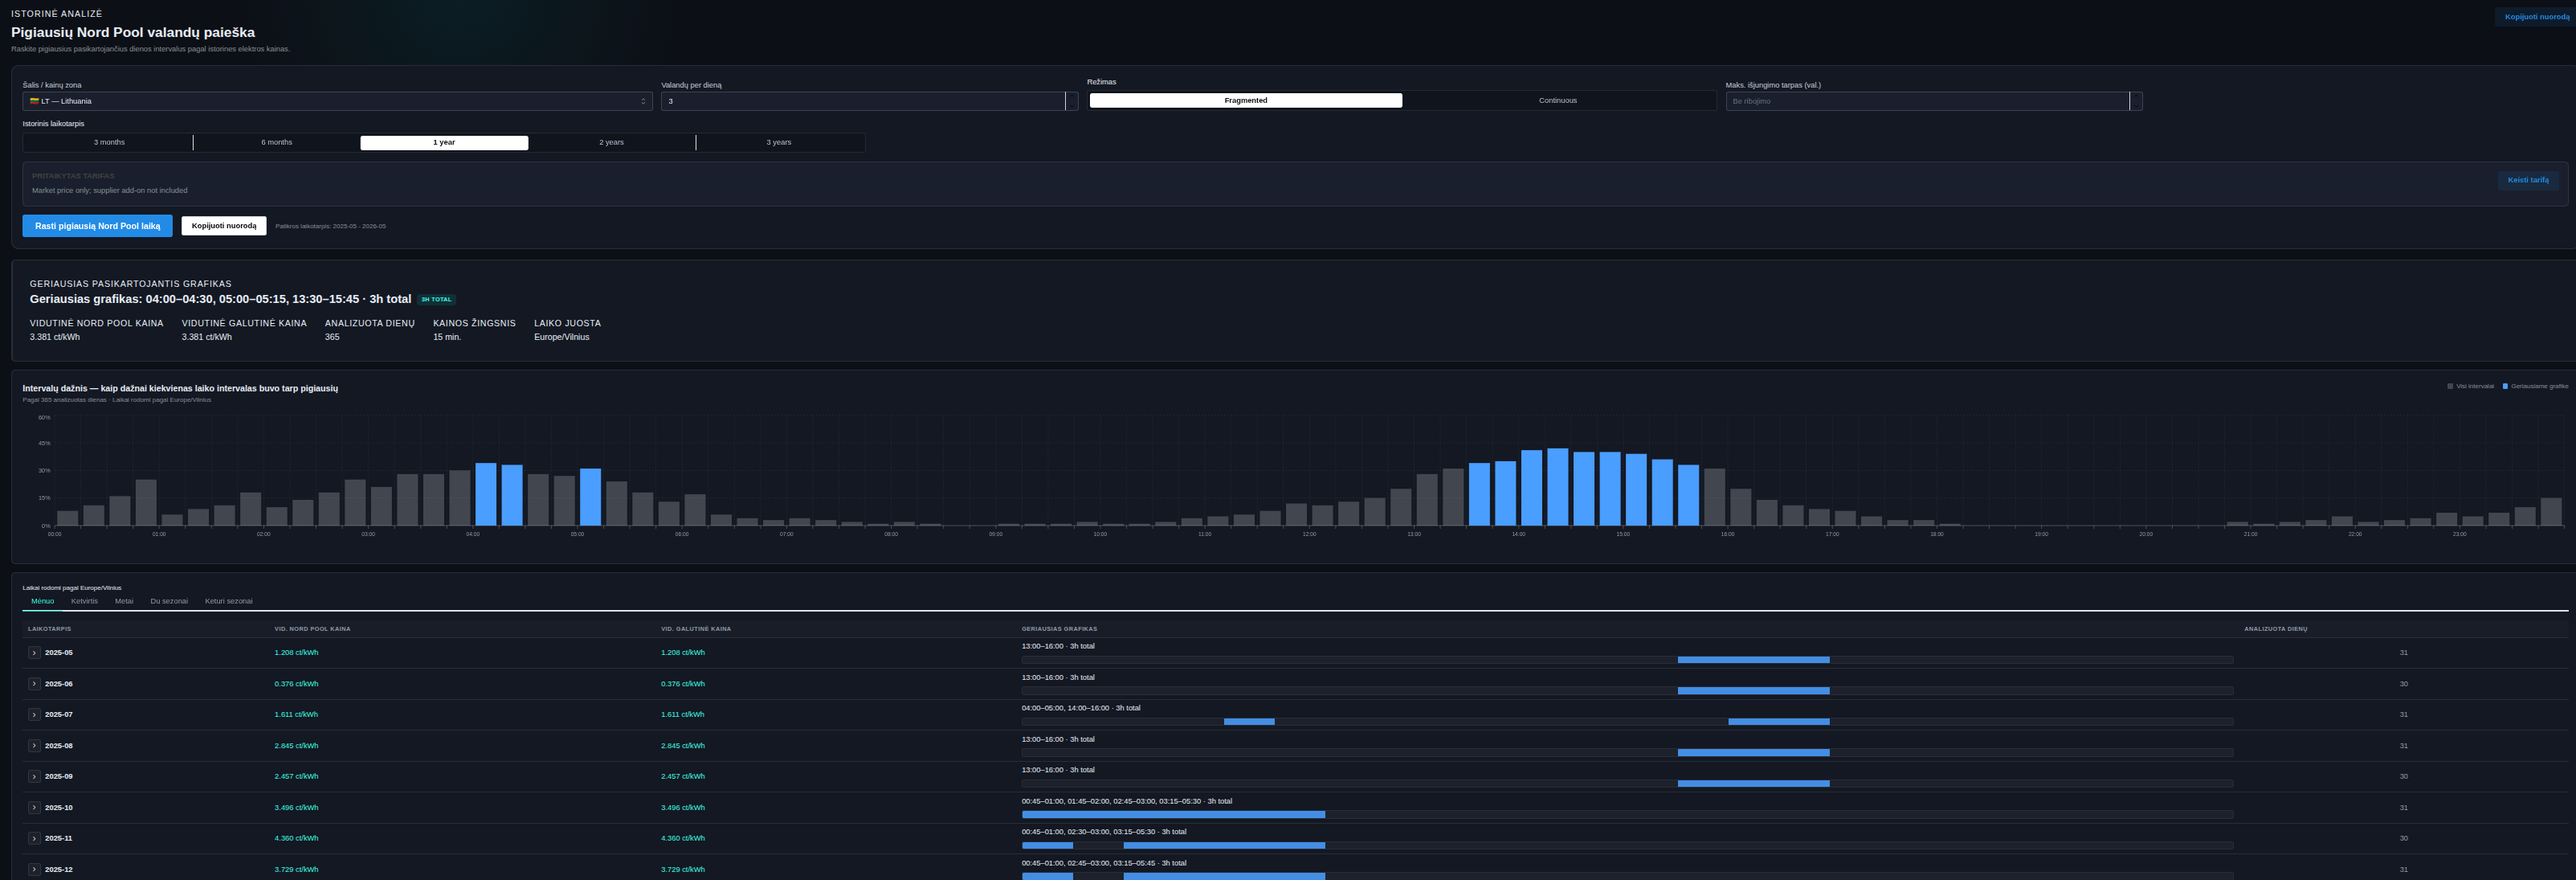Select the 1 year historical period

444,142
